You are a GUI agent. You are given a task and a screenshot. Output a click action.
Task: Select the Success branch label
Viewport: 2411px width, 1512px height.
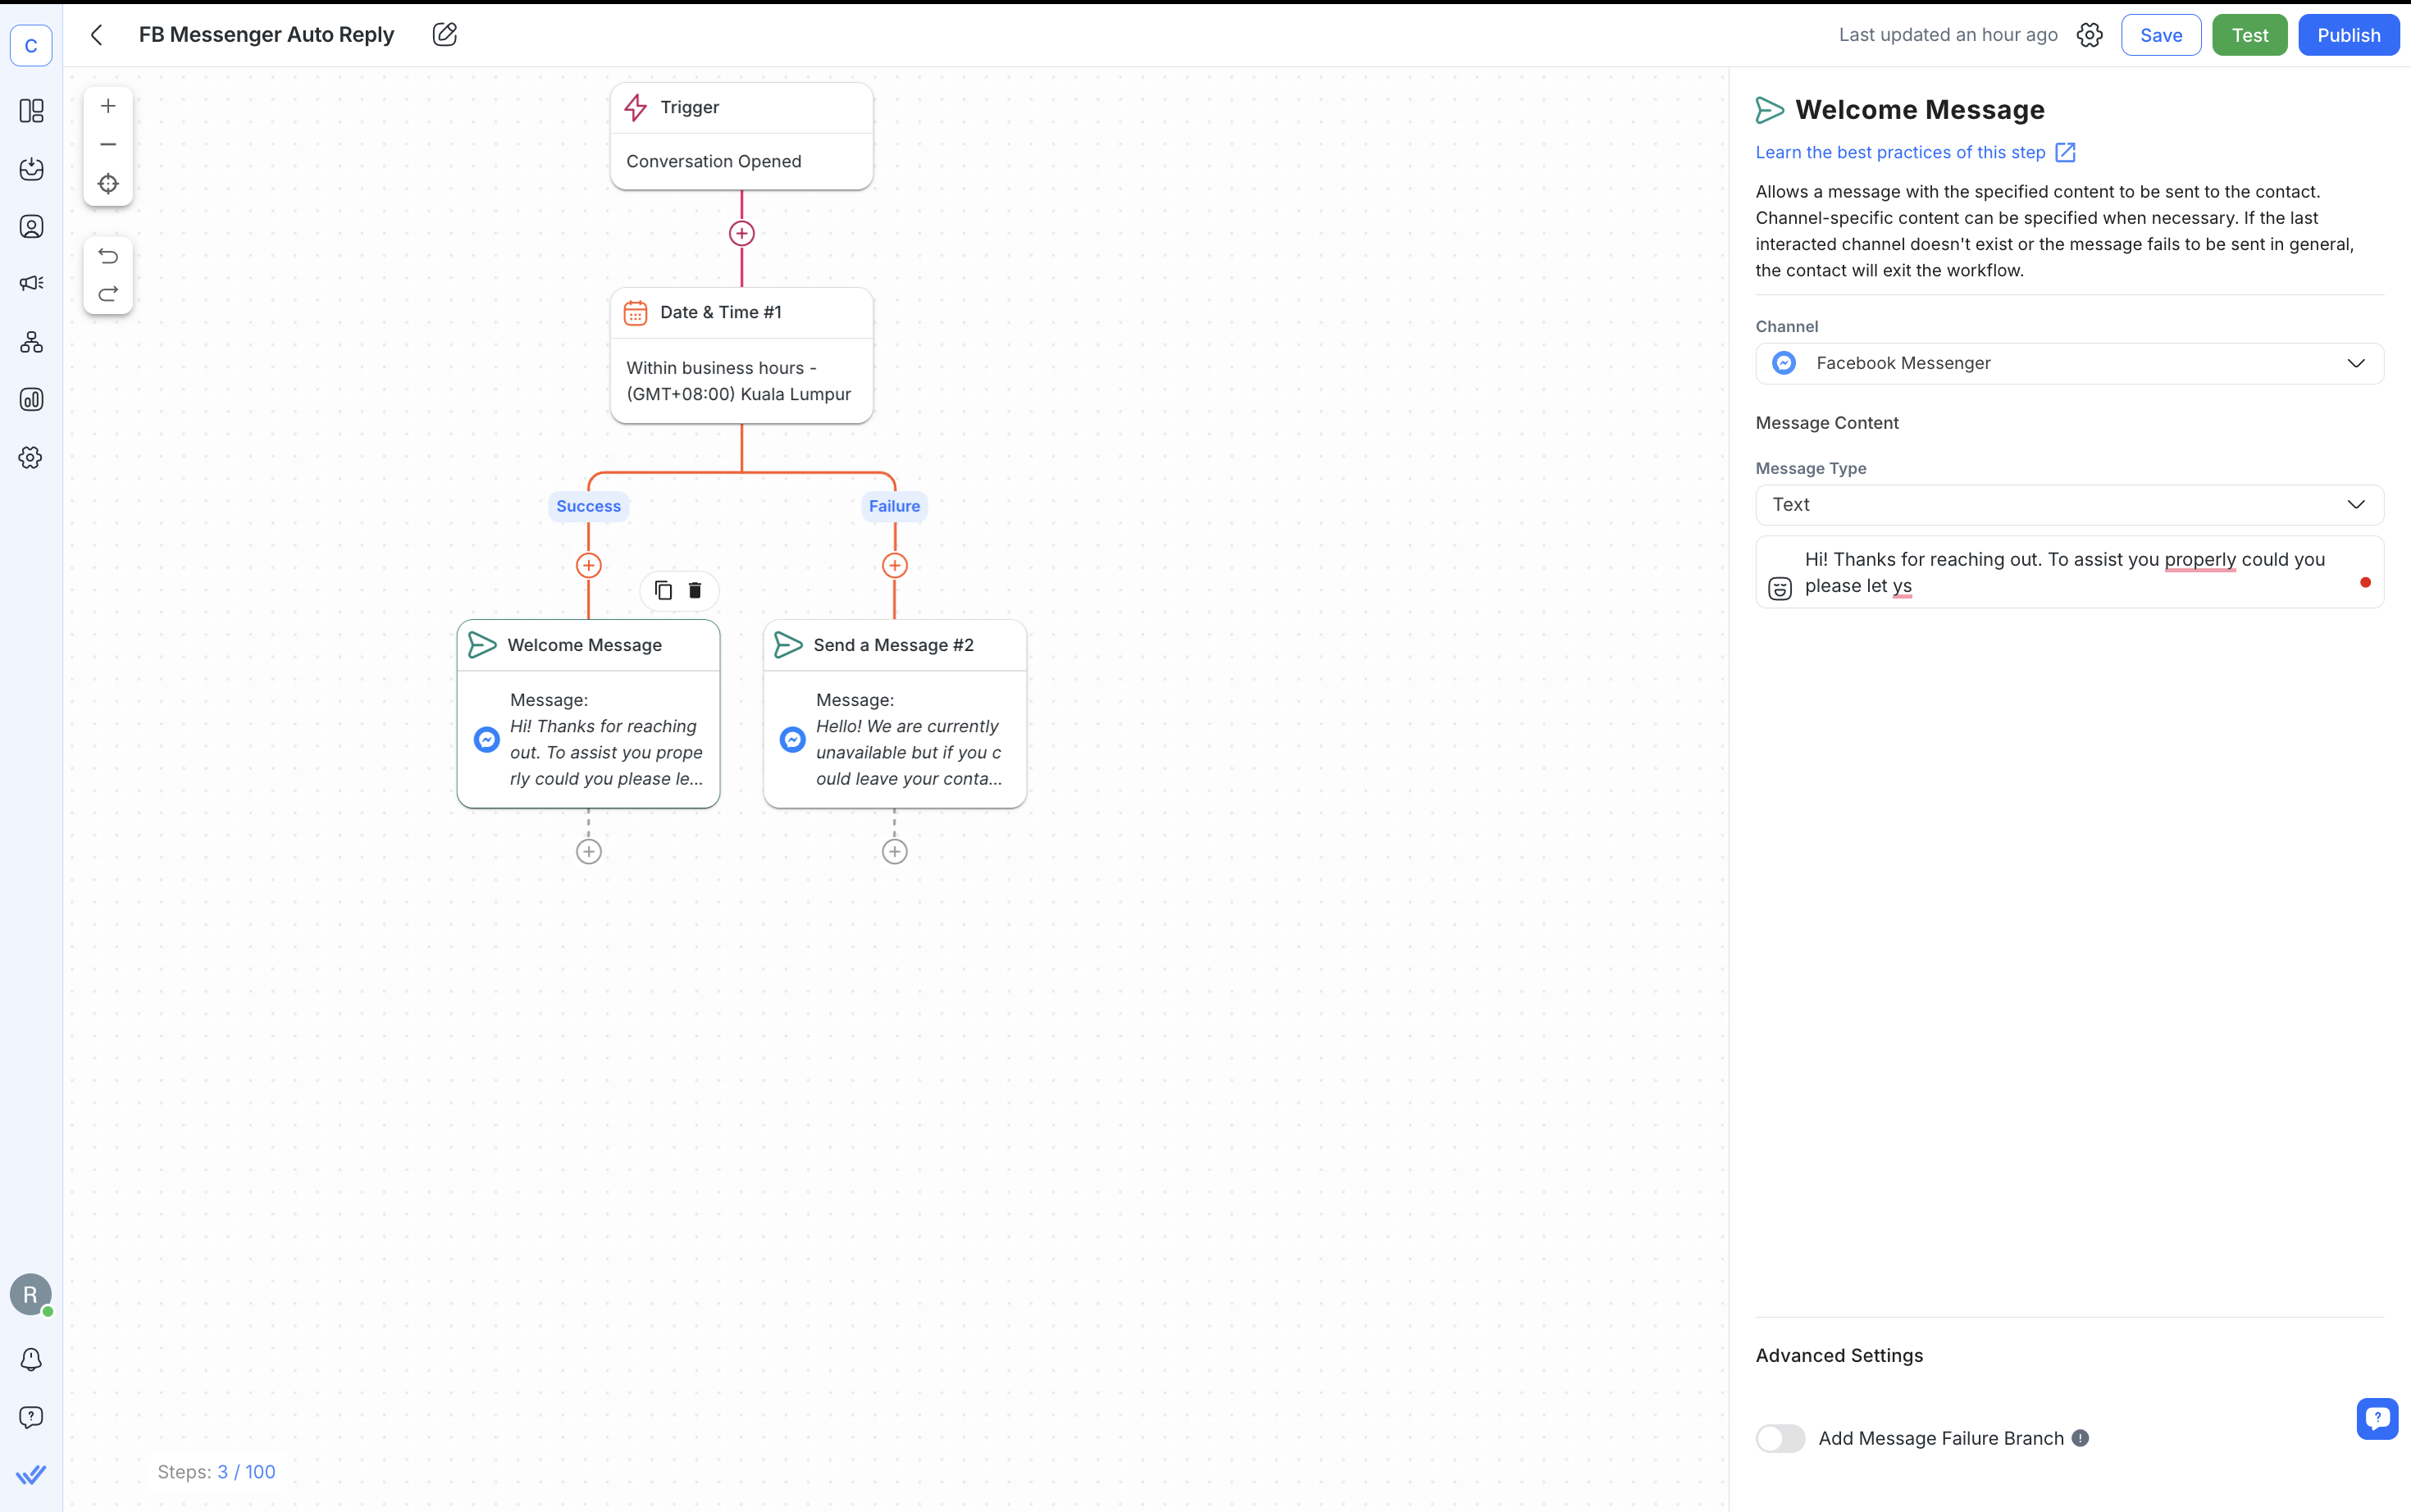point(588,506)
